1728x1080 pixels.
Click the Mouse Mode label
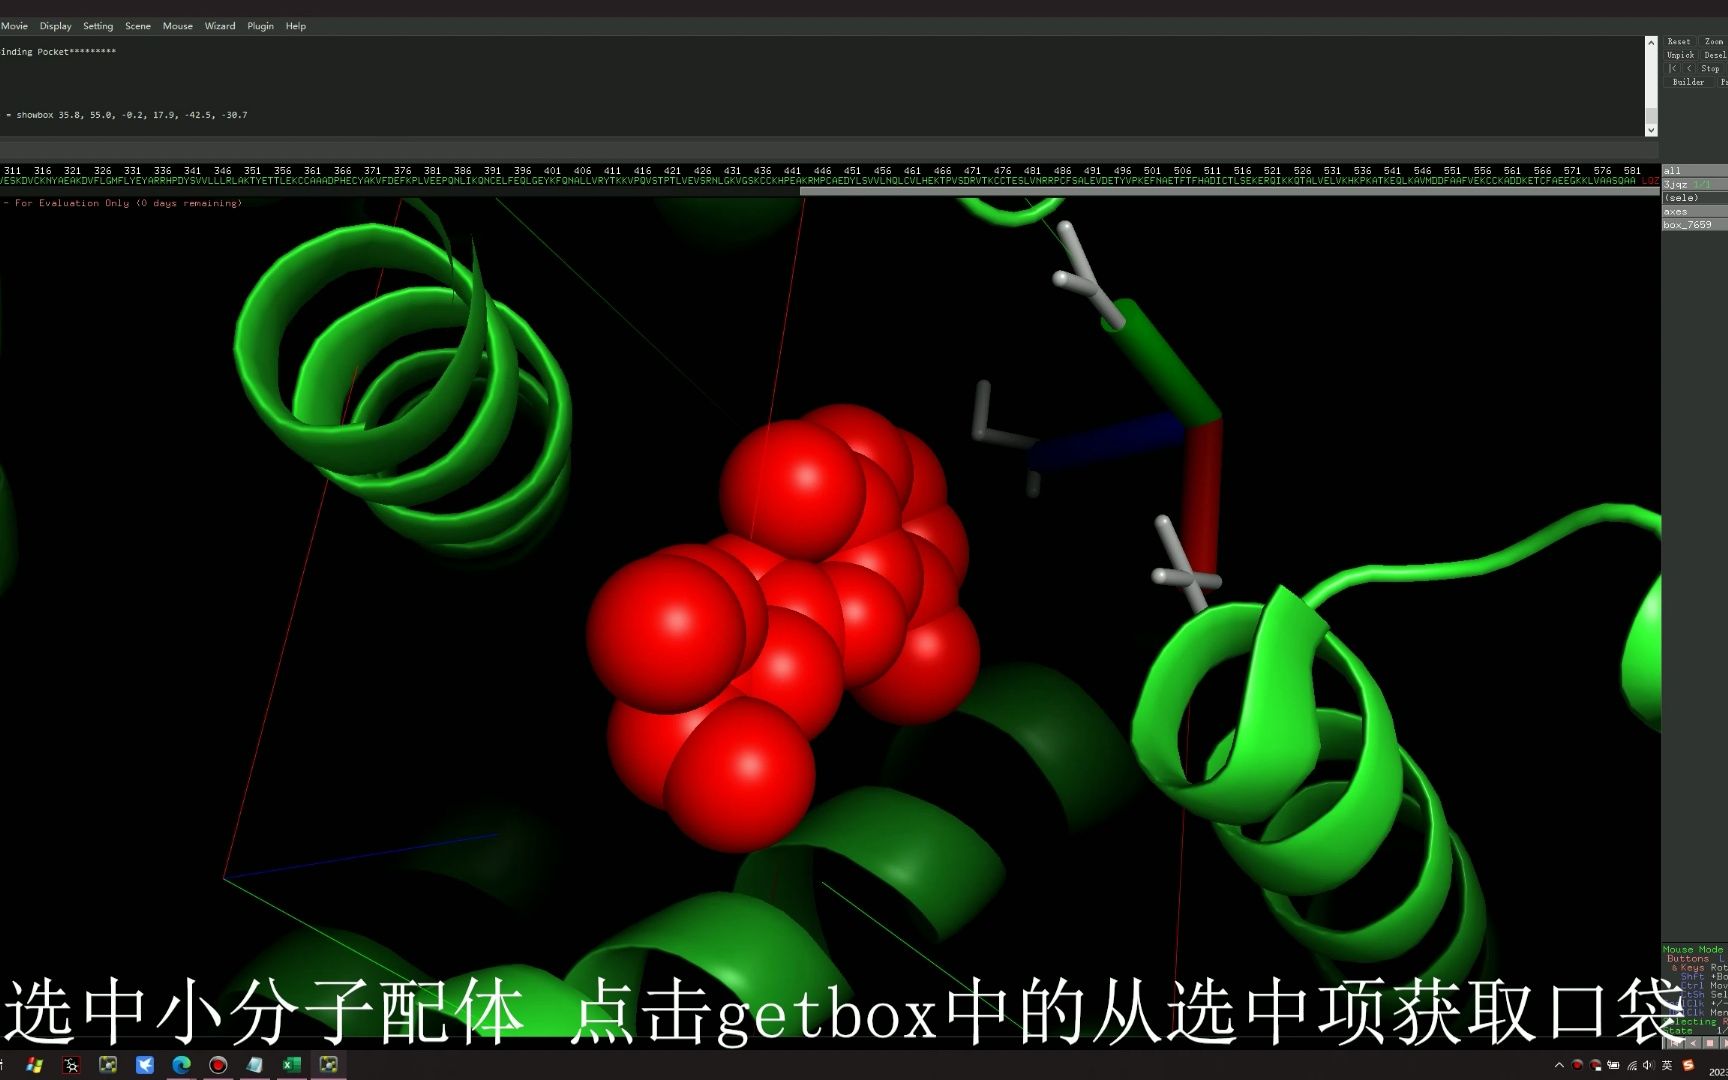point(1693,950)
